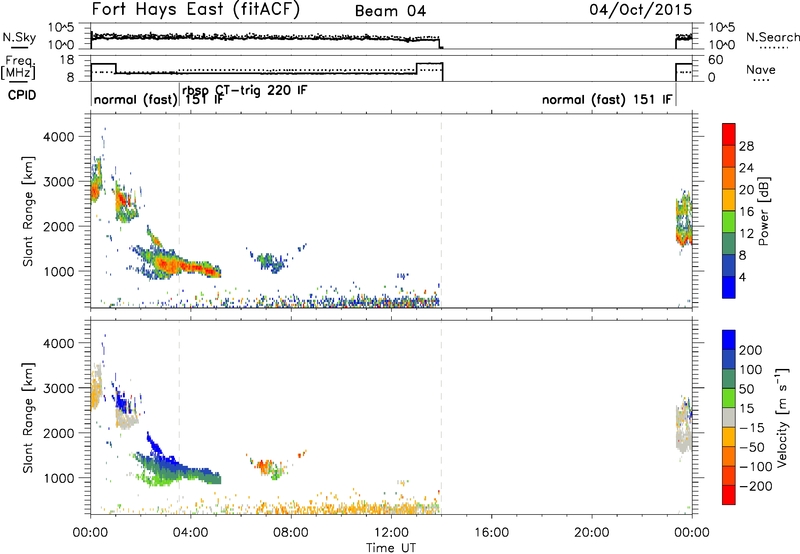Click the '08:00' time axis label

[291, 533]
